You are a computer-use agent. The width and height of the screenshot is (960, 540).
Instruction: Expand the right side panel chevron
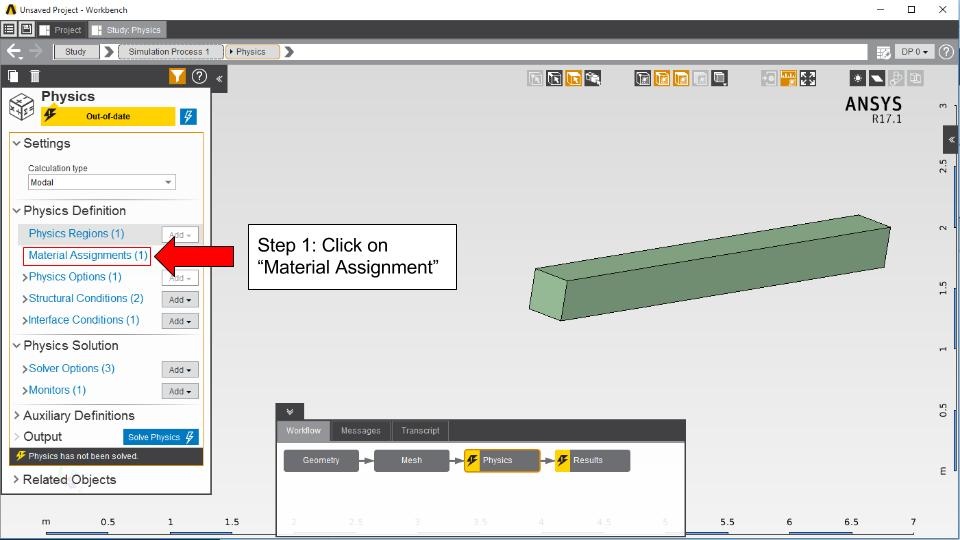point(951,140)
